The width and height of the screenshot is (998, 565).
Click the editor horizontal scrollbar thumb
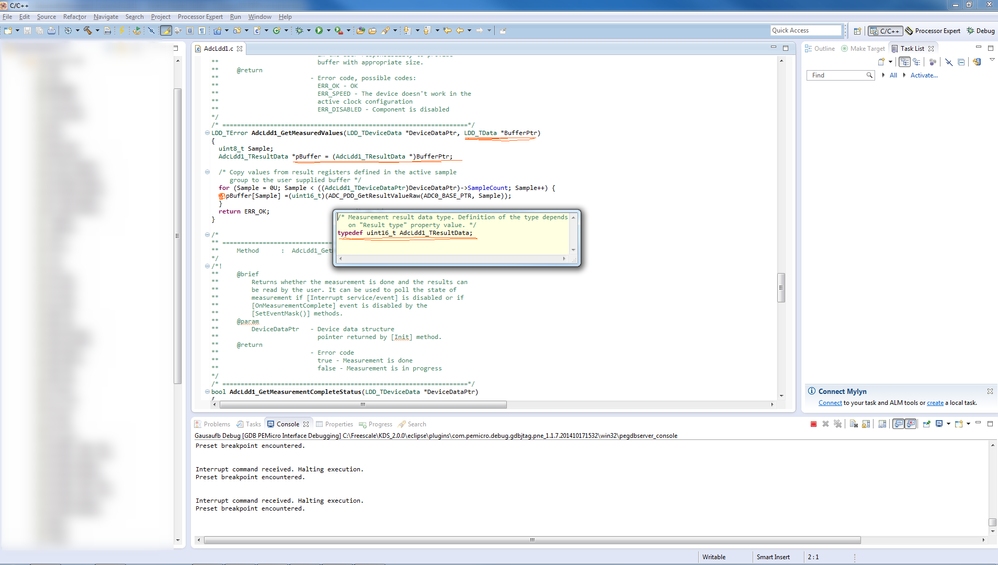pyautogui.click(x=363, y=404)
